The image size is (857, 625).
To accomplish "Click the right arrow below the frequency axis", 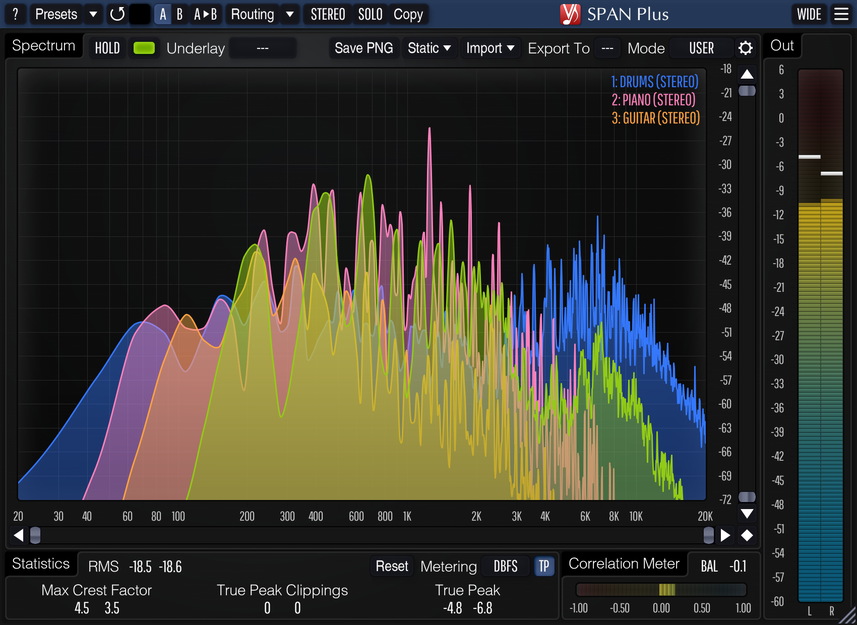I will [x=727, y=535].
